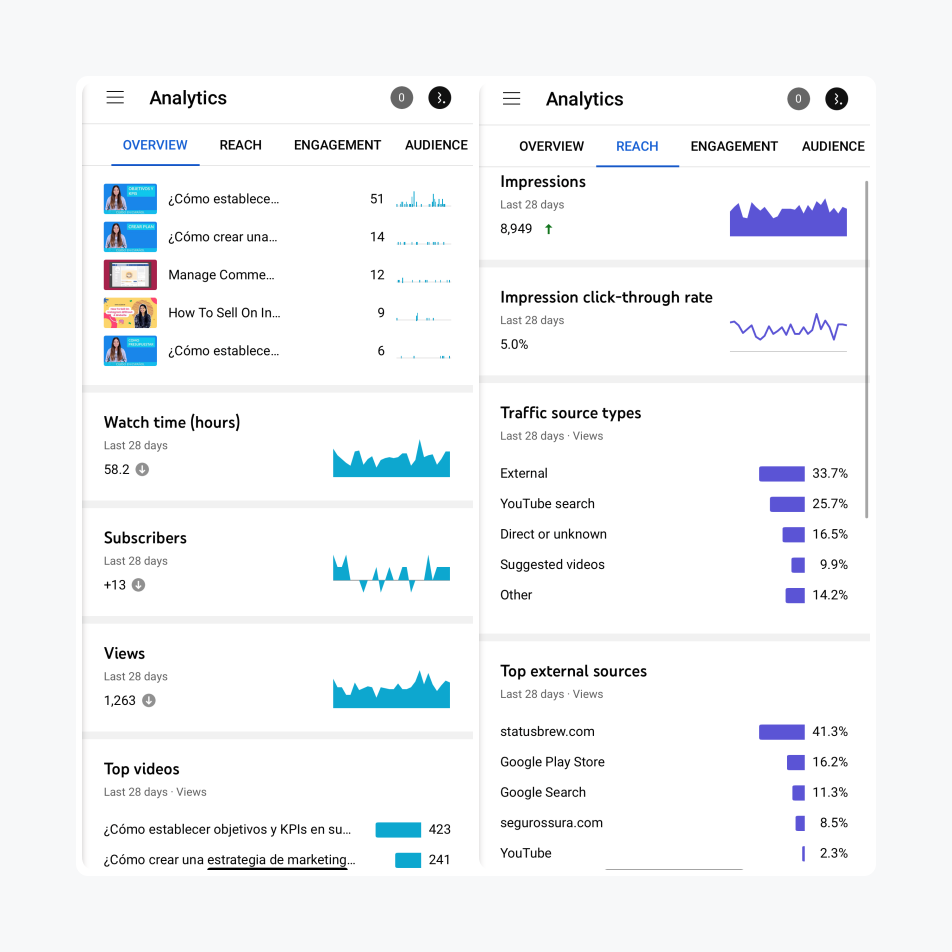This screenshot has width=952, height=952.
Task: Open hamburger menu in left Analytics panel
Action: point(115,97)
